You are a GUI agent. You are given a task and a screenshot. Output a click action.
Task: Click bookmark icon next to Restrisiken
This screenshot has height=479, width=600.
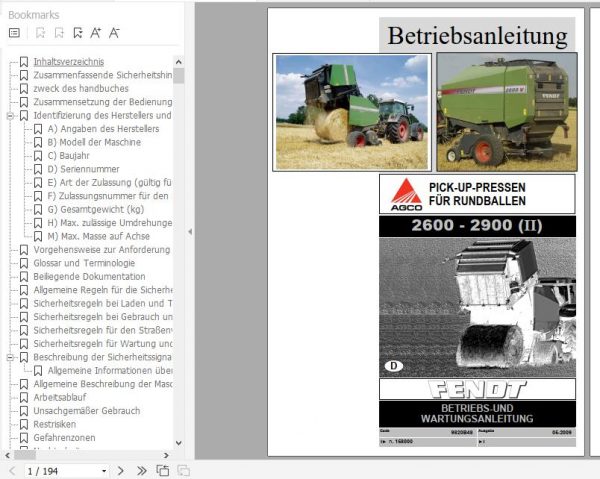24,424
